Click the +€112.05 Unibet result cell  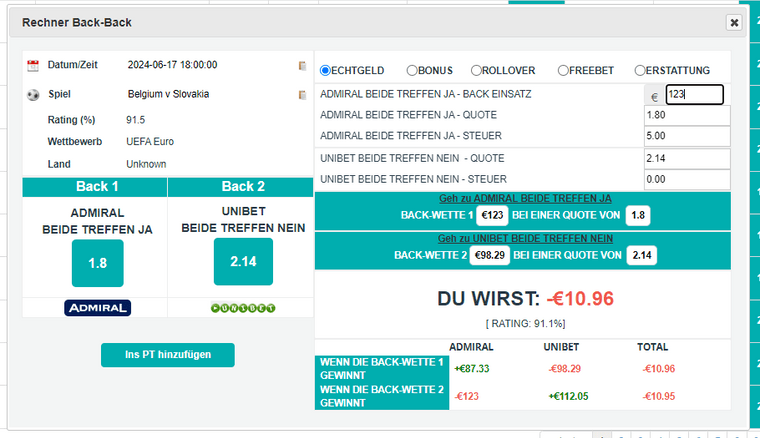pyautogui.click(x=568, y=396)
